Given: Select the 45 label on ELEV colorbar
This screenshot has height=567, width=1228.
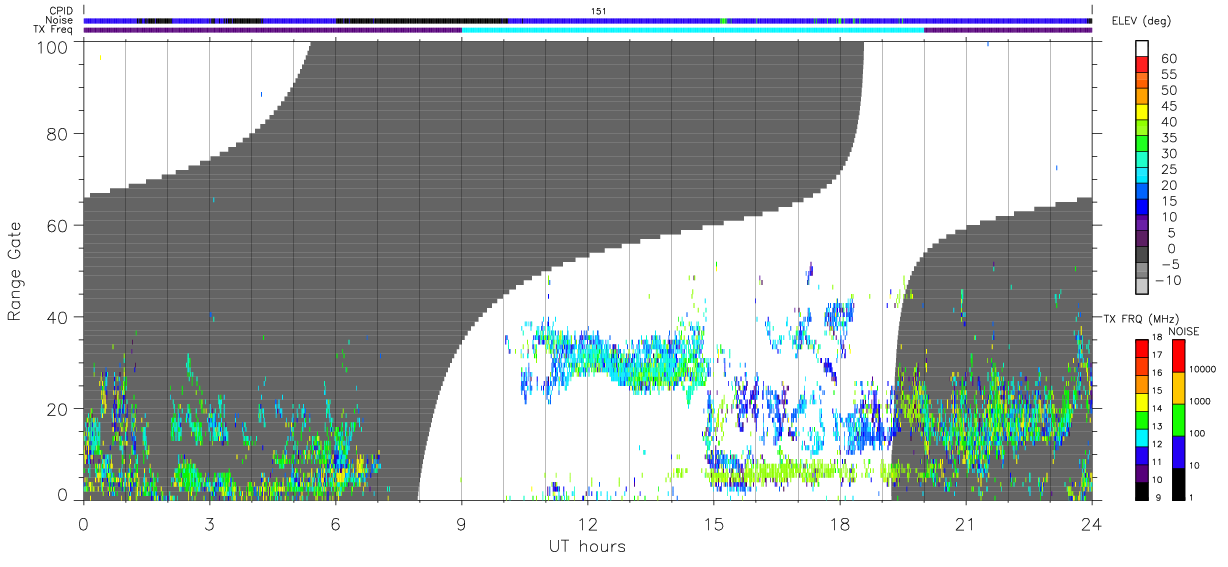Looking at the screenshot, I should 1168,106.
